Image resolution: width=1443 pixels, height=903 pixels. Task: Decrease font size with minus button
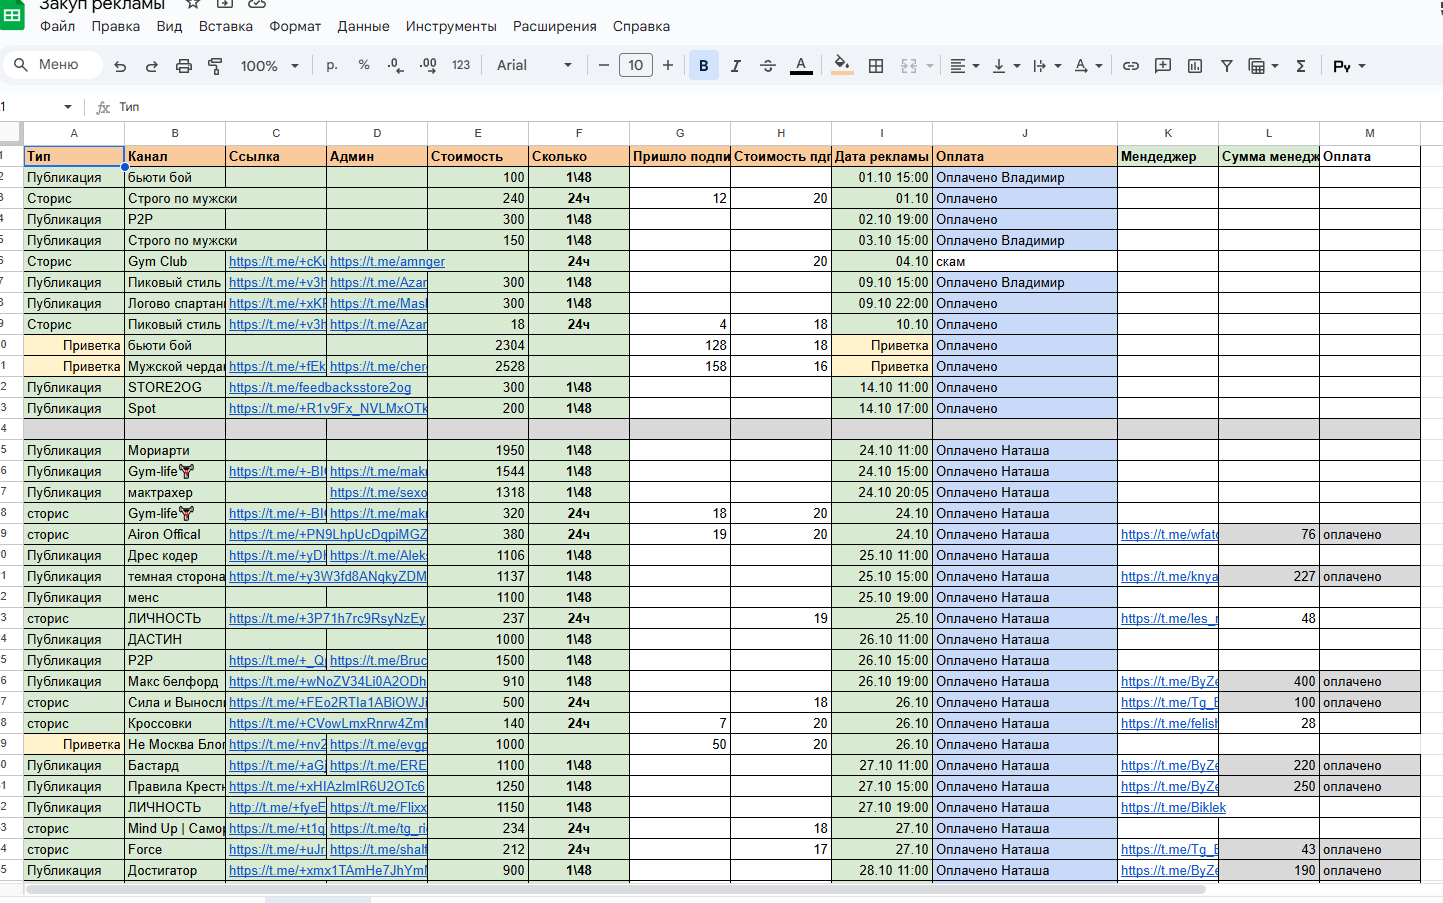(604, 65)
